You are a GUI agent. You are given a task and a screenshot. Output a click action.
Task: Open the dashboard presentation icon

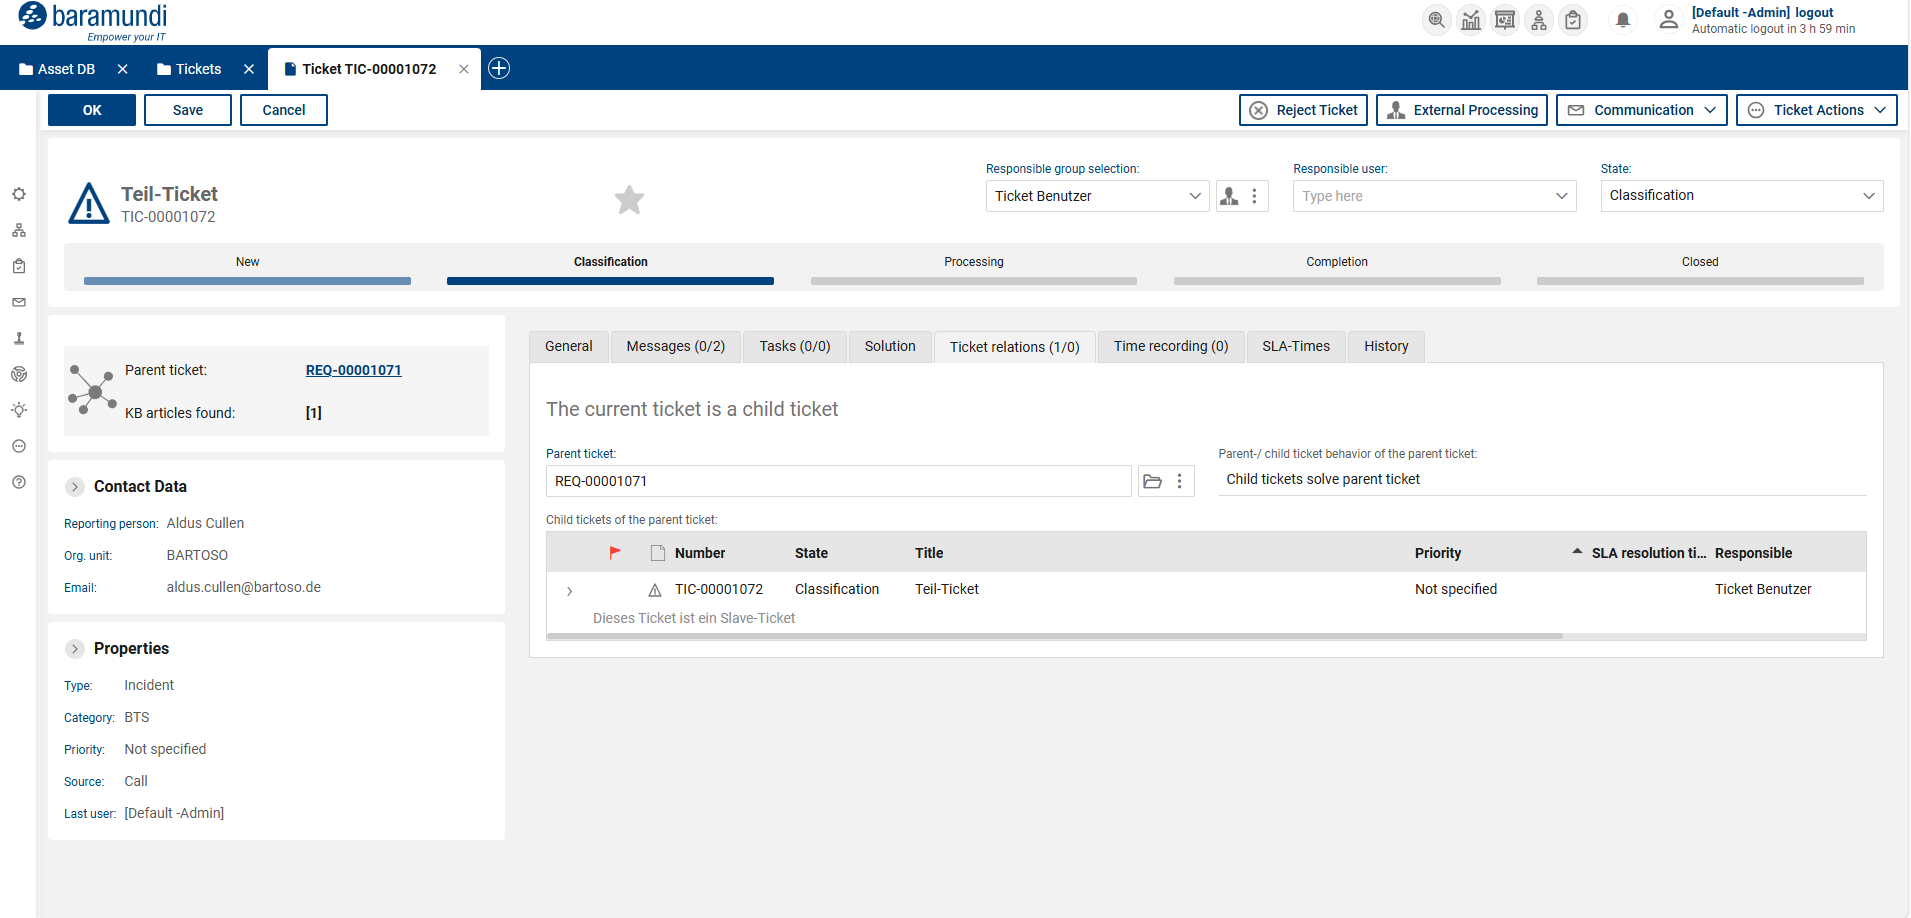click(x=1504, y=20)
